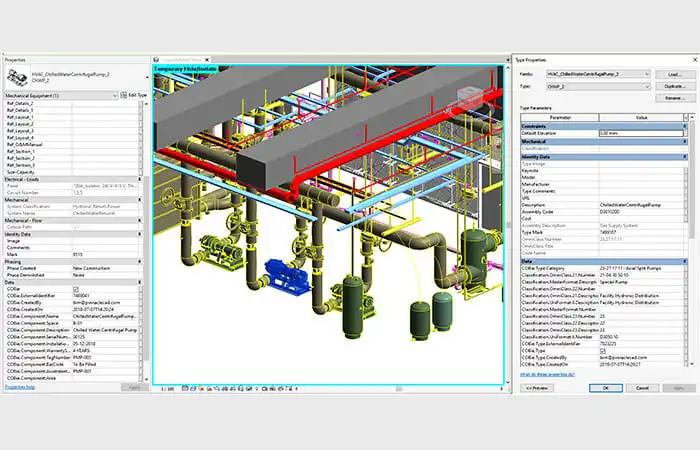The image size is (700, 450).
Task: Click the OK button in Type Properties
Action: point(606,388)
